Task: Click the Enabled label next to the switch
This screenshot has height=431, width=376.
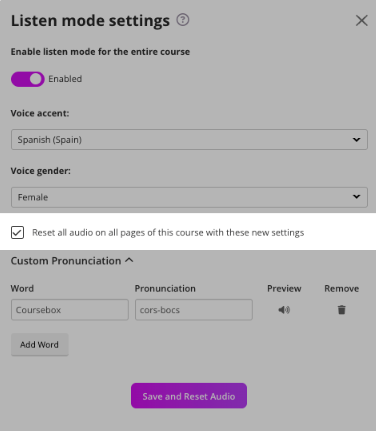Action: (x=65, y=79)
